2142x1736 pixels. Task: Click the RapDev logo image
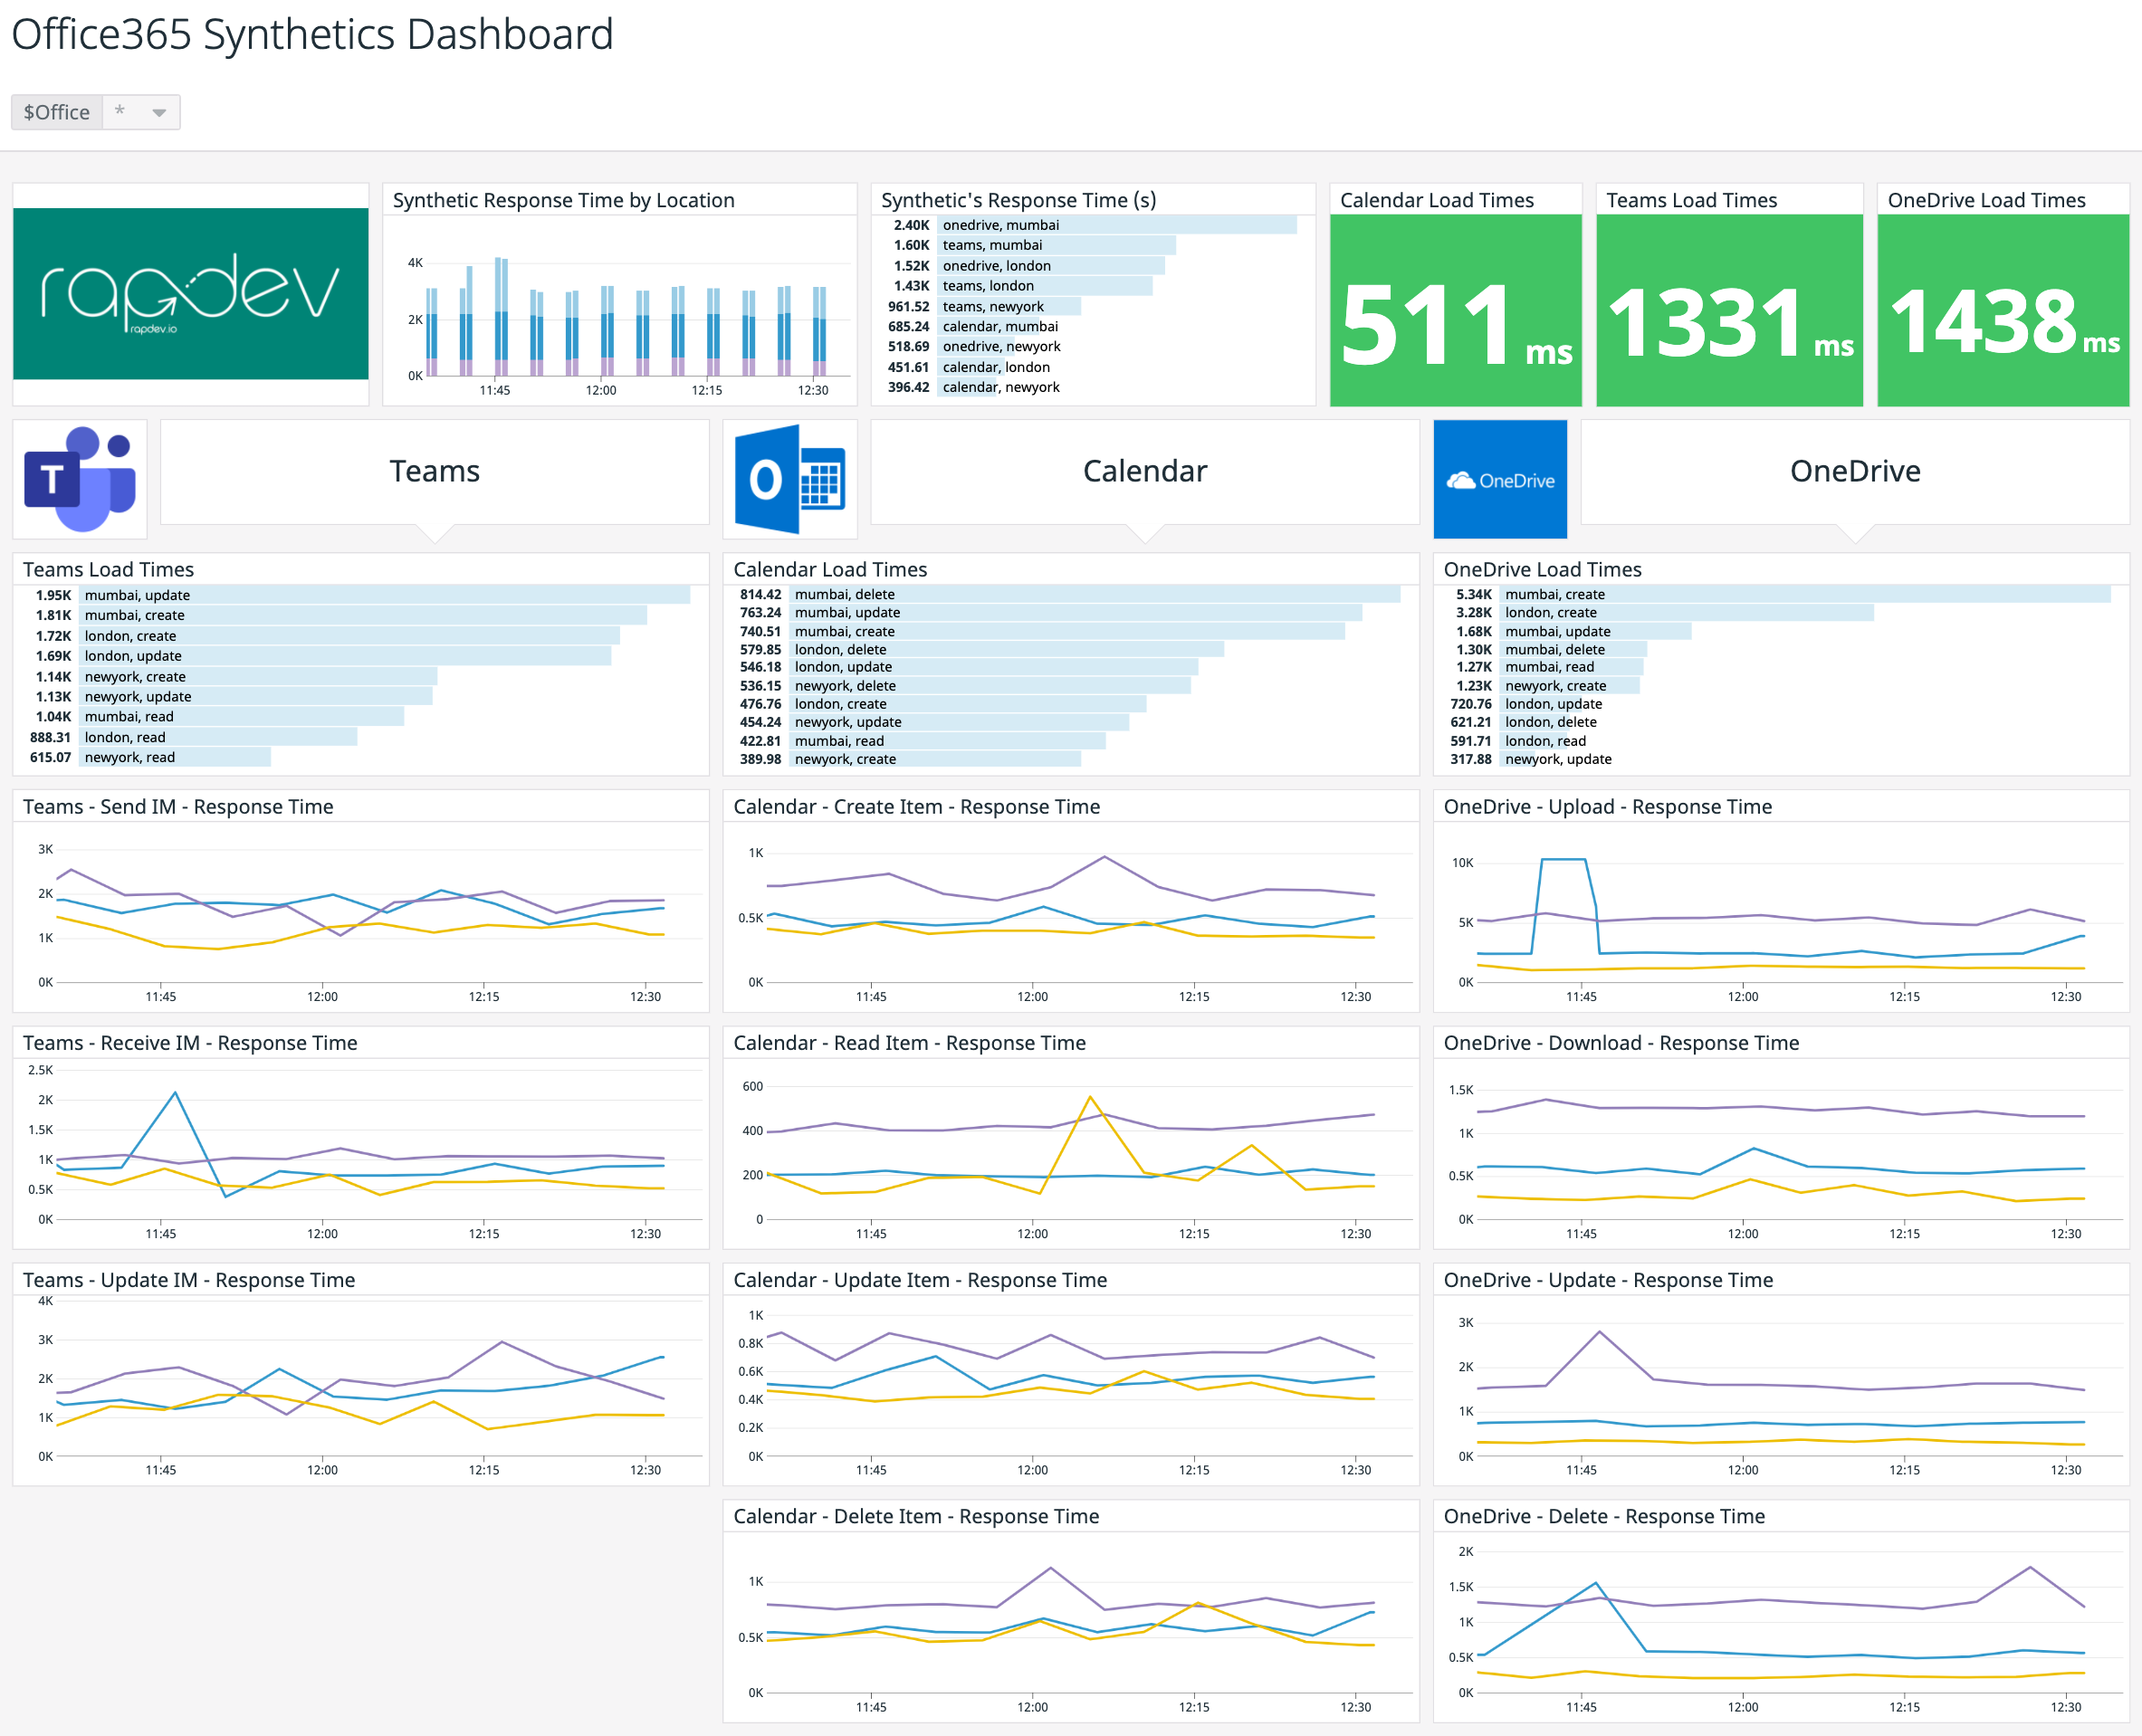point(191,294)
